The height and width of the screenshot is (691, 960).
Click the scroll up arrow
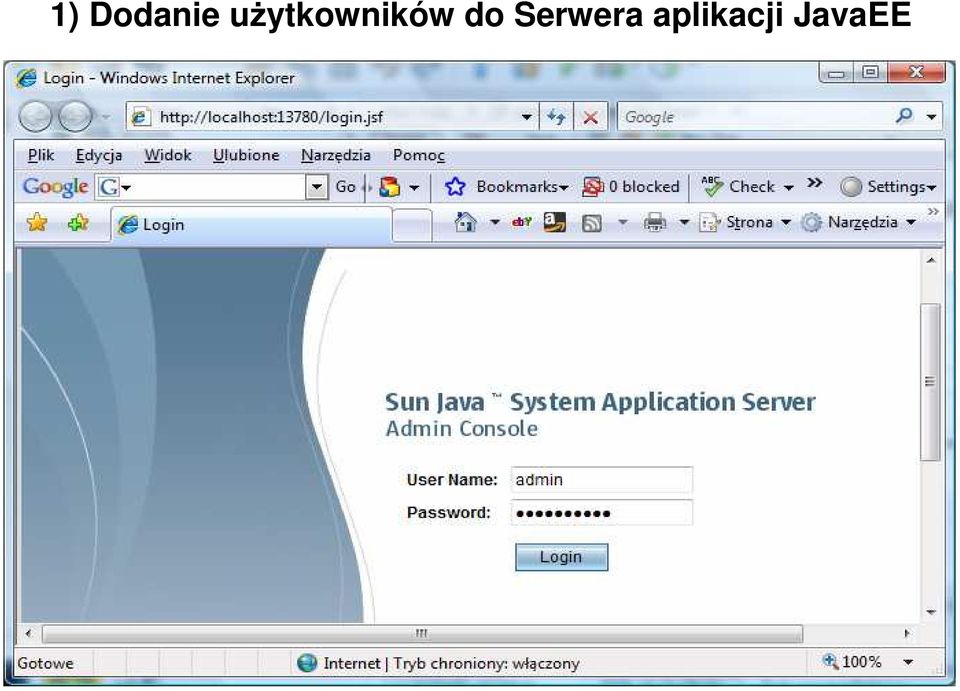931,260
